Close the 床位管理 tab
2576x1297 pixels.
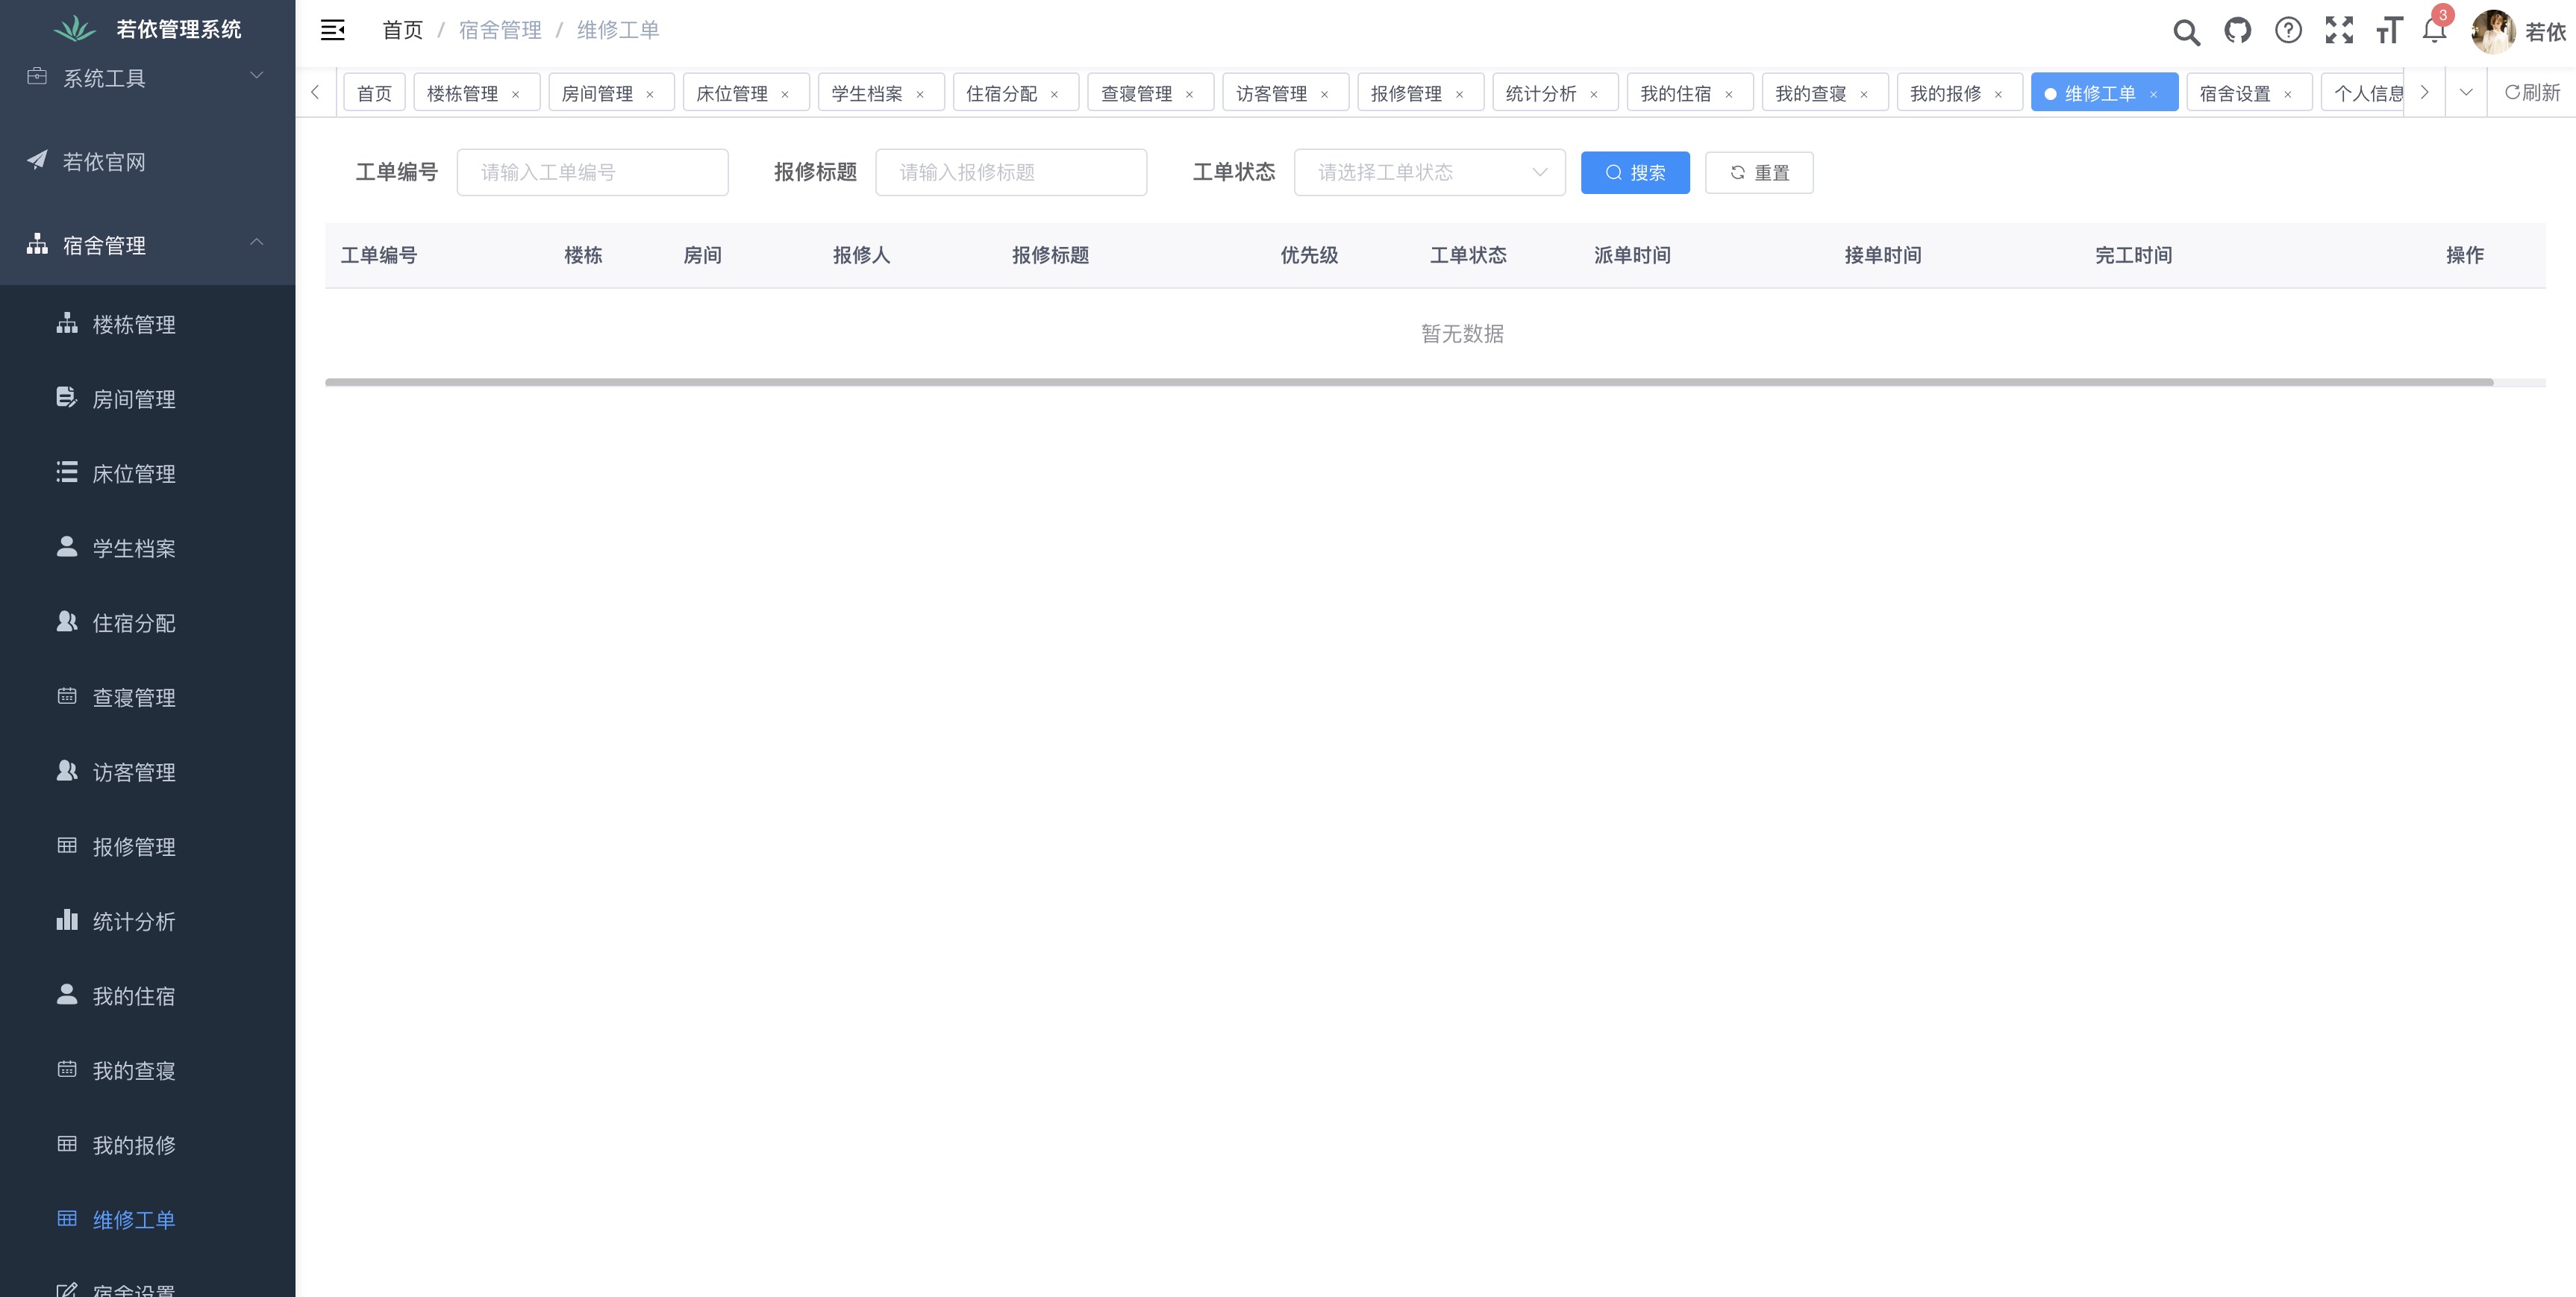(x=785, y=94)
